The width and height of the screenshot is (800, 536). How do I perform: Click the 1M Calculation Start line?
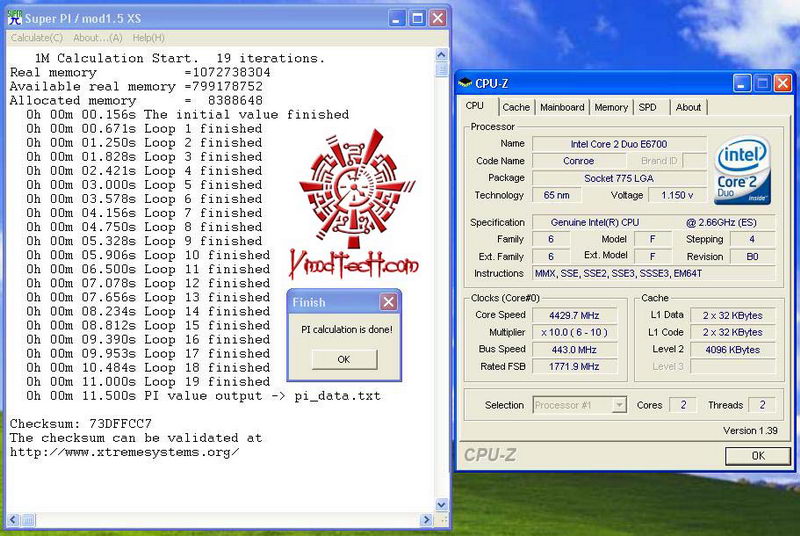[180, 58]
